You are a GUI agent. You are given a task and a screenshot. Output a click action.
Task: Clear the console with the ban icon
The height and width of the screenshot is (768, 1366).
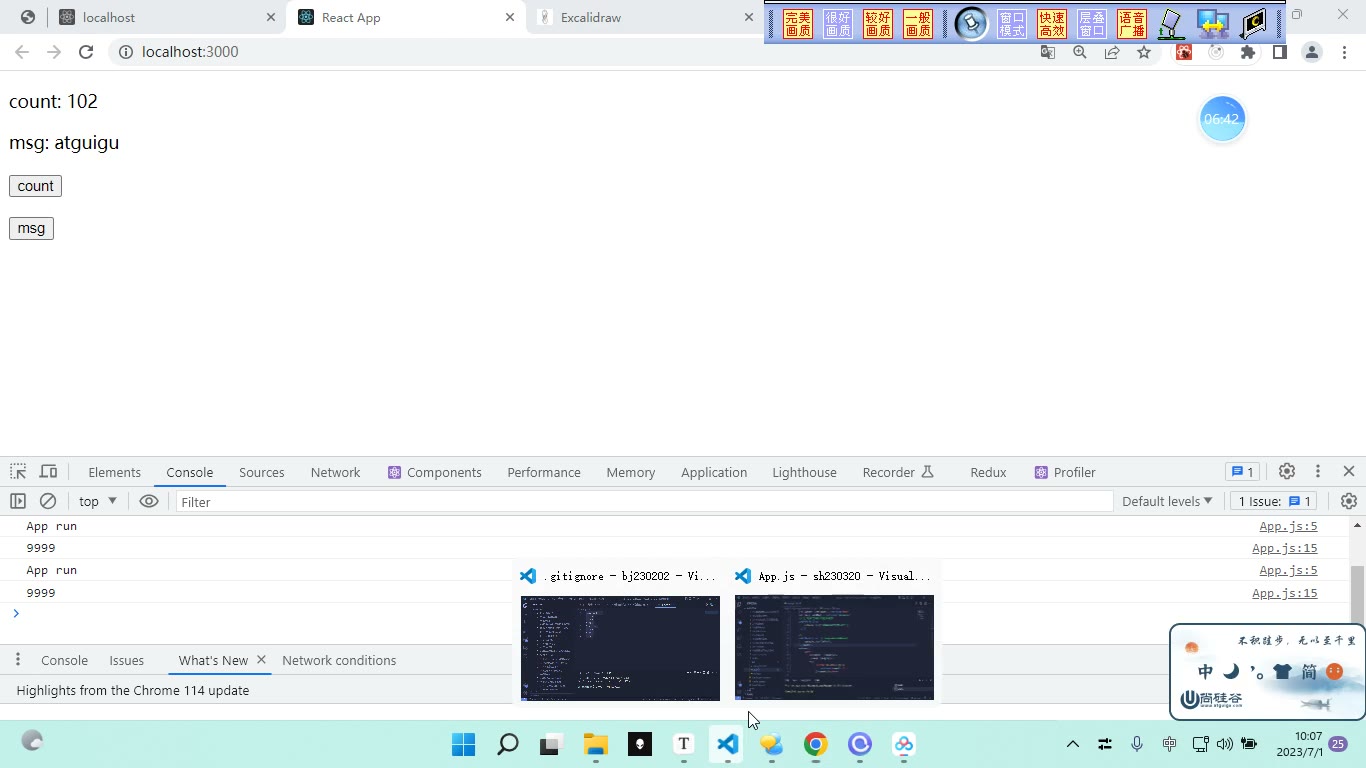tap(48, 501)
